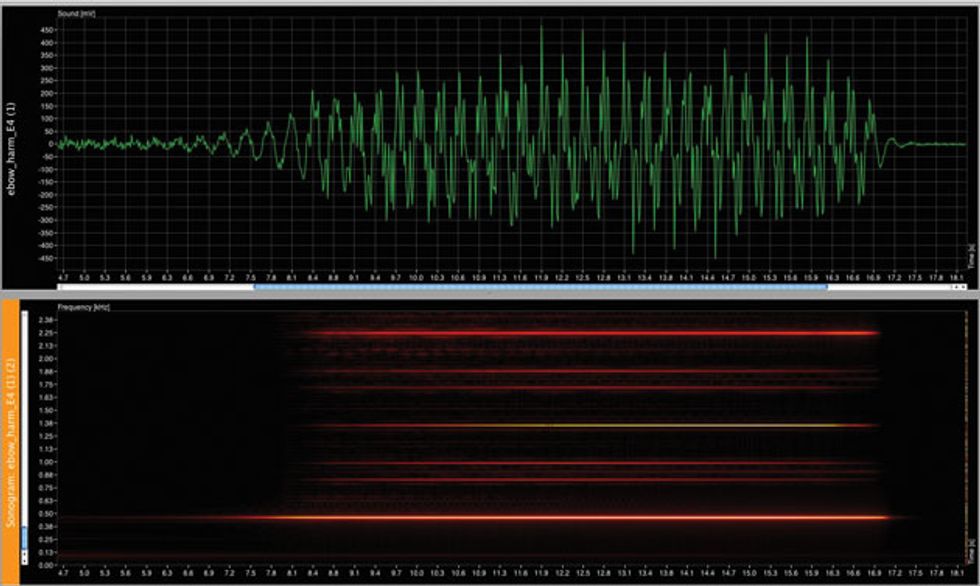Click the tallest waveform peak near 11.9 seconds
The image size is (980, 586).
[x=541, y=28]
